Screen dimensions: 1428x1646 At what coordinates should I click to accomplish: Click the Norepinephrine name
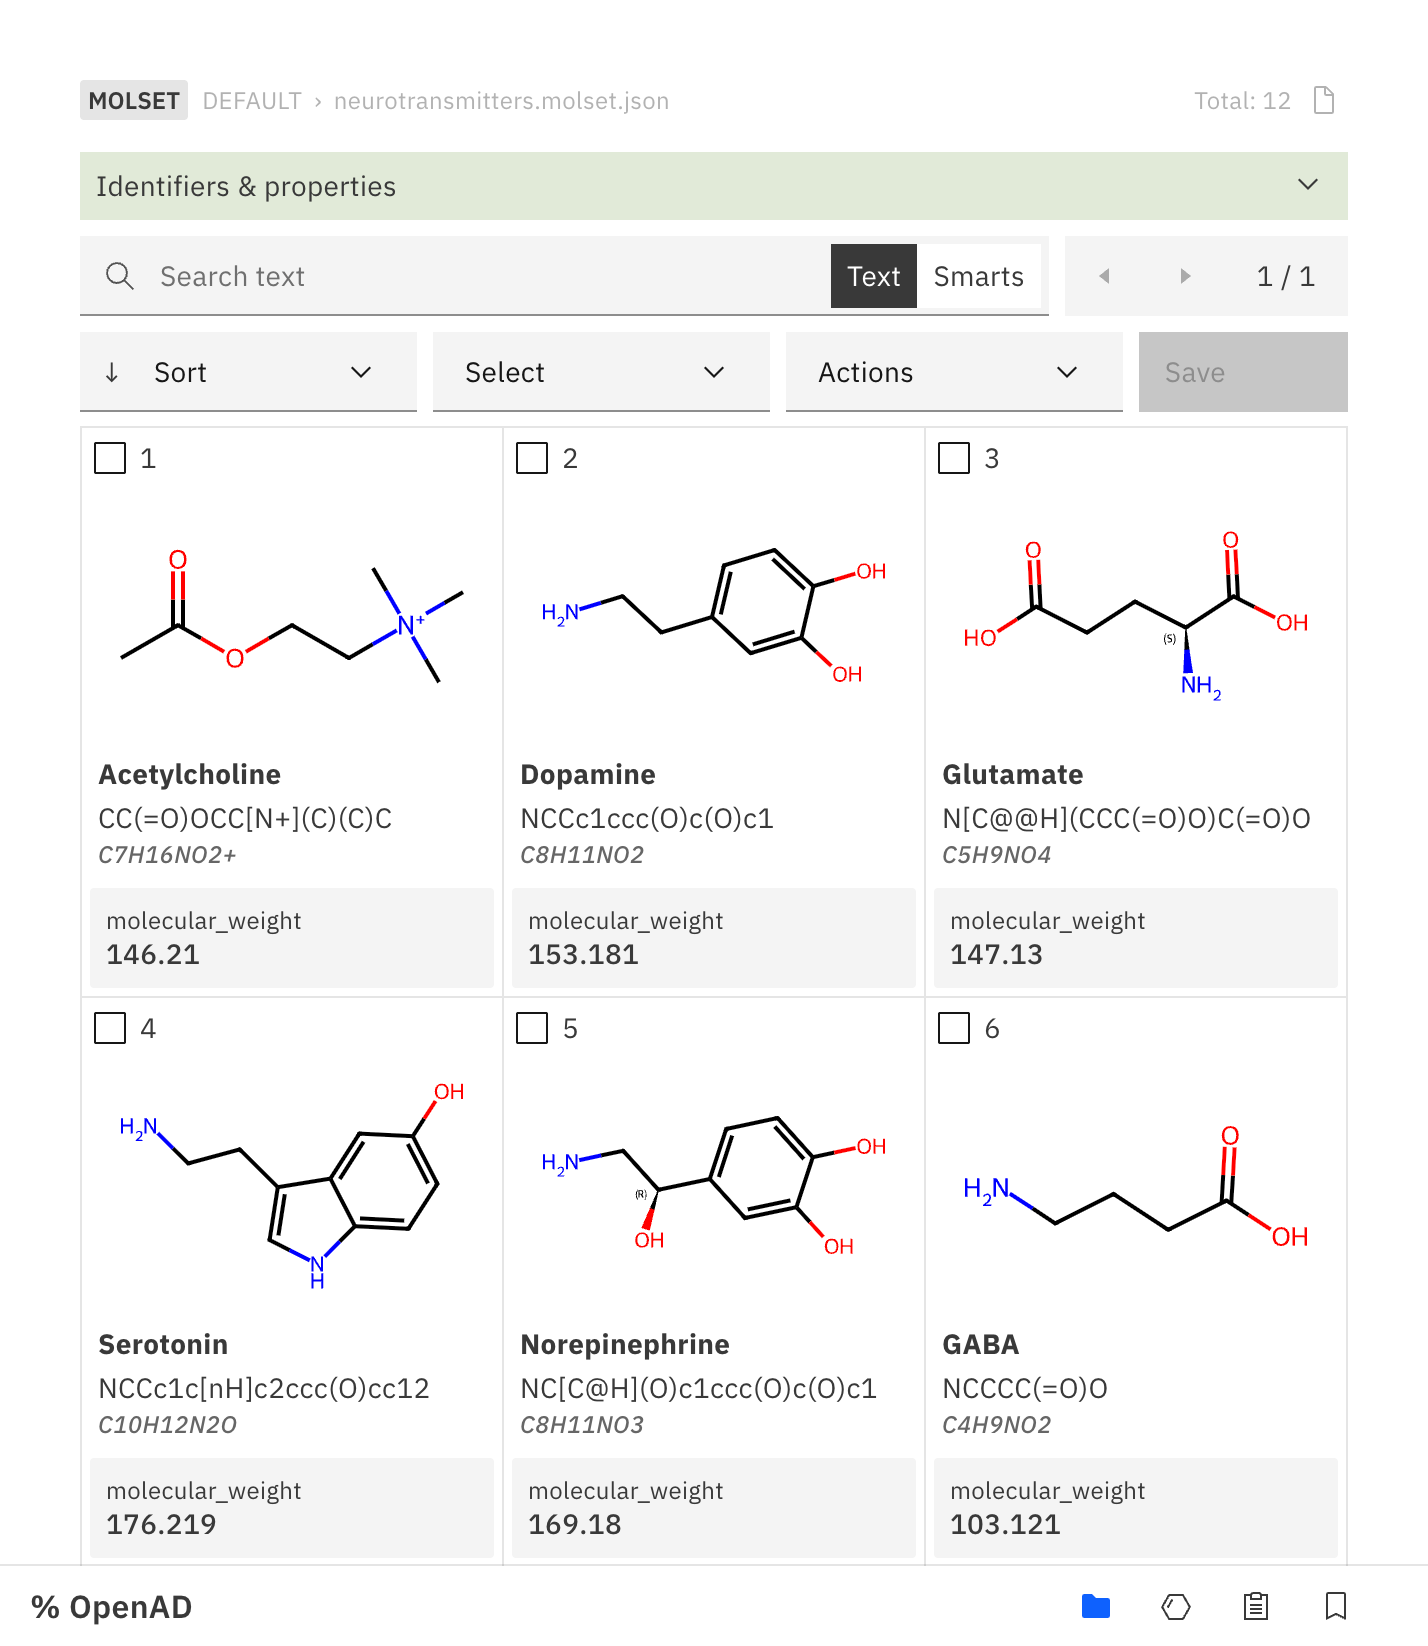tap(625, 1344)
